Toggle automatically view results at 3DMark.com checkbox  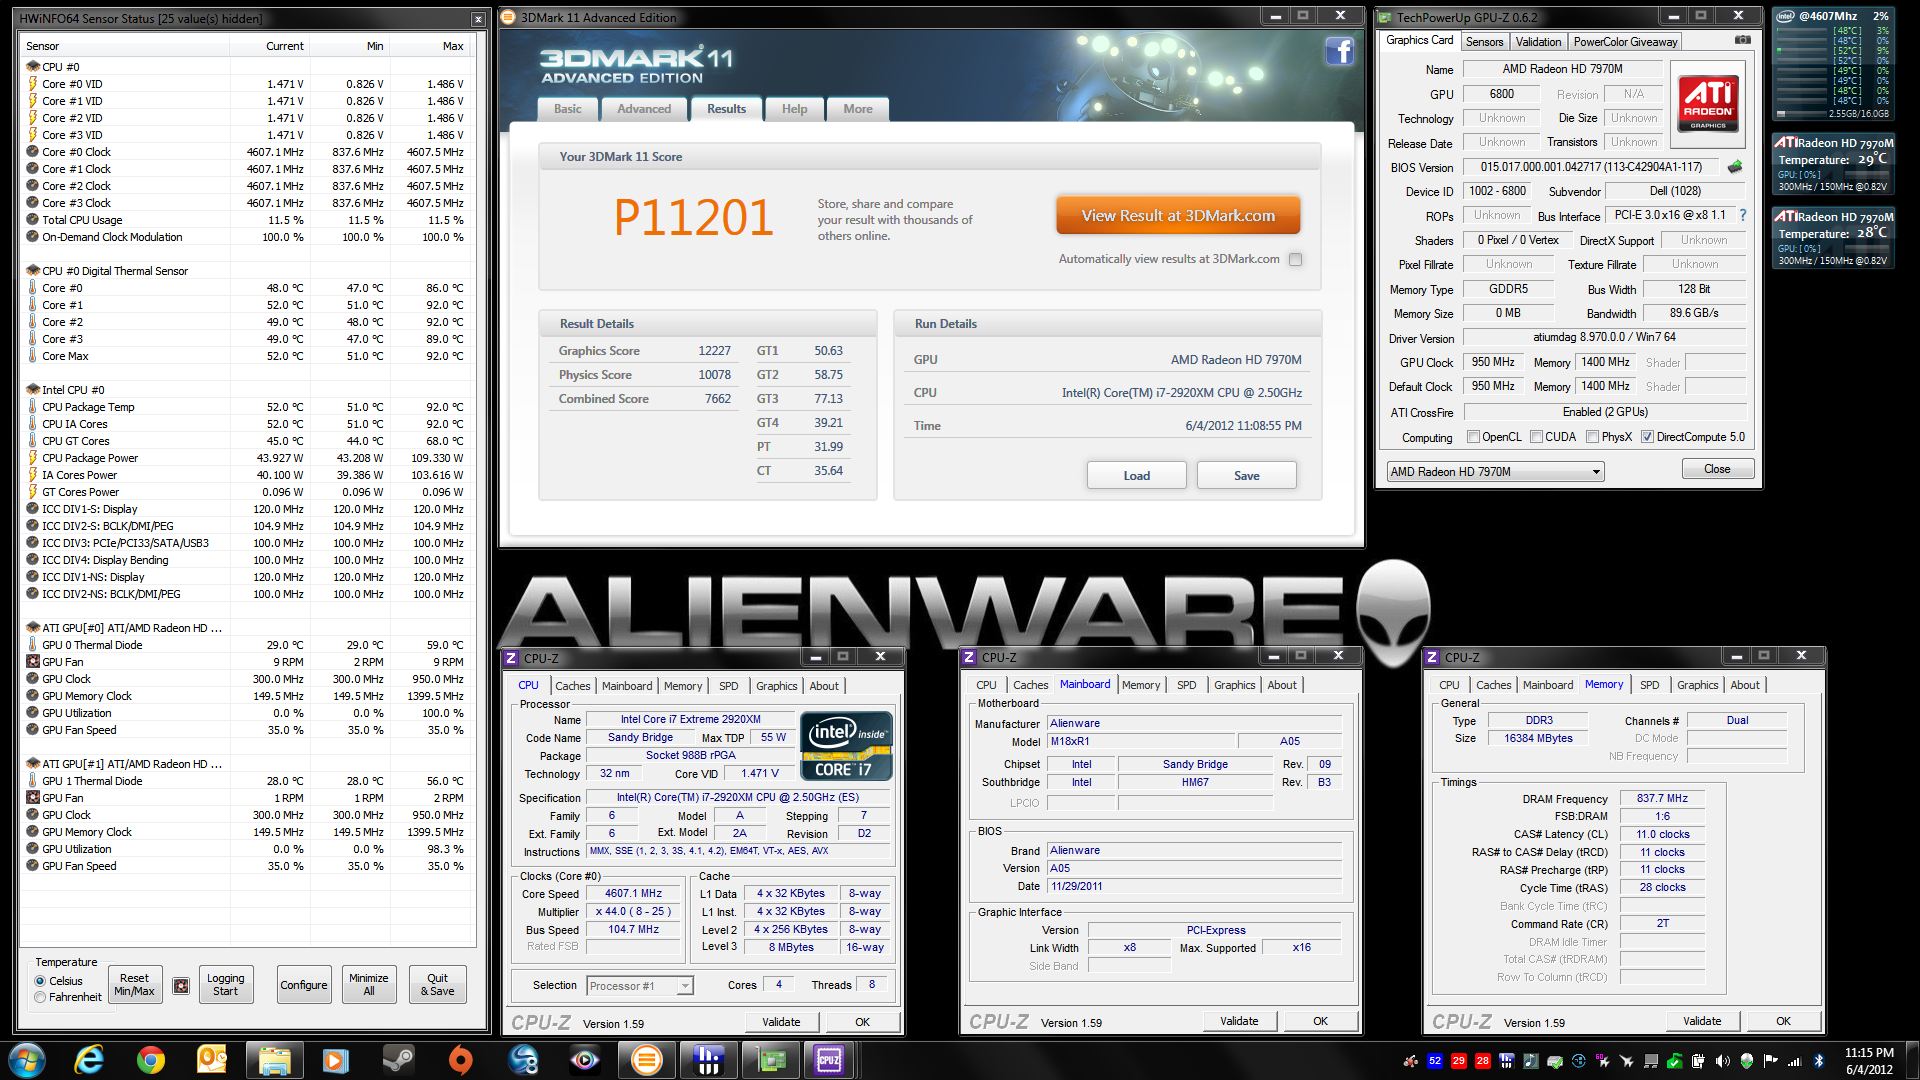point(1296,259)
